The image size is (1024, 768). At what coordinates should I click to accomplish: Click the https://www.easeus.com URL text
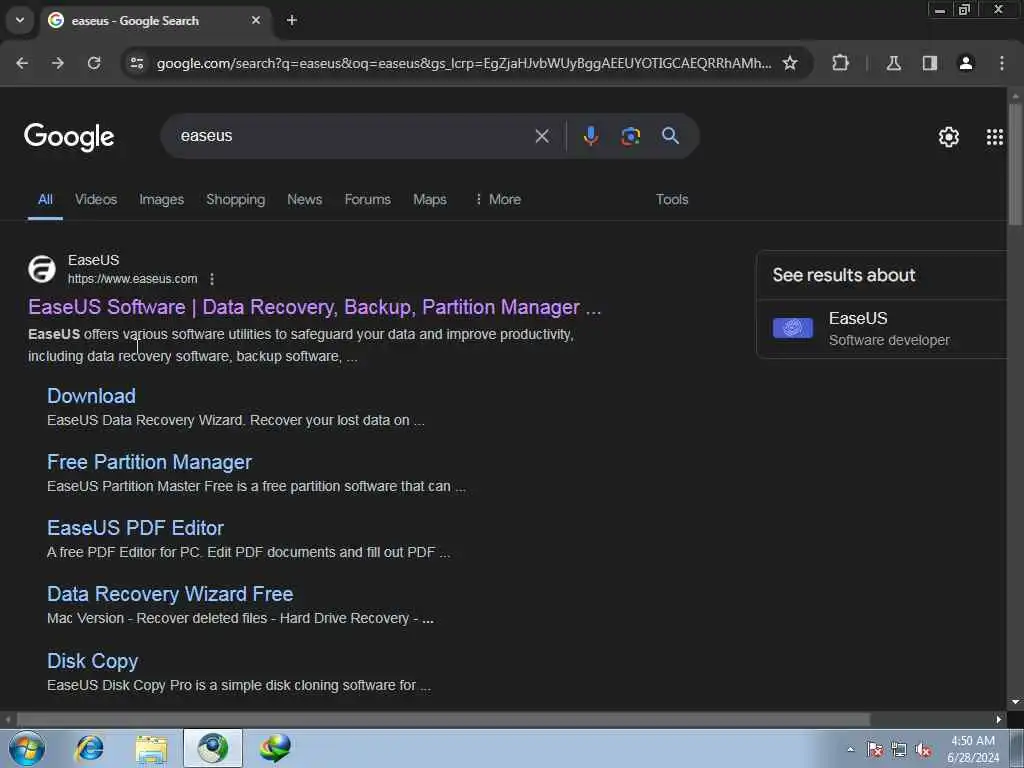pos(133,279)
